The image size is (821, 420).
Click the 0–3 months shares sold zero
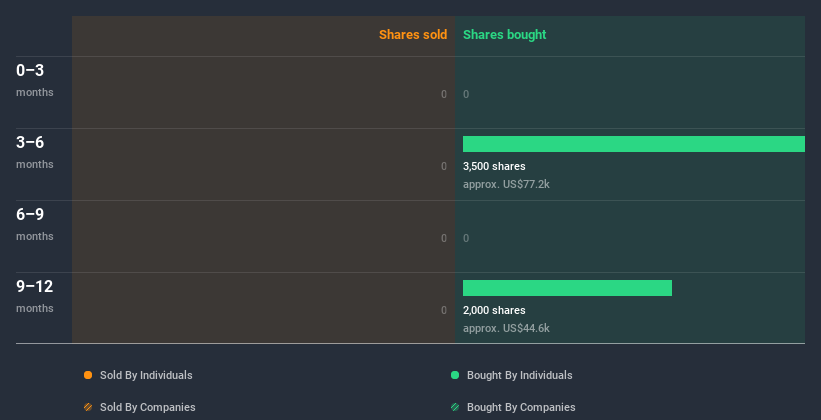click(x=444, y=94)
